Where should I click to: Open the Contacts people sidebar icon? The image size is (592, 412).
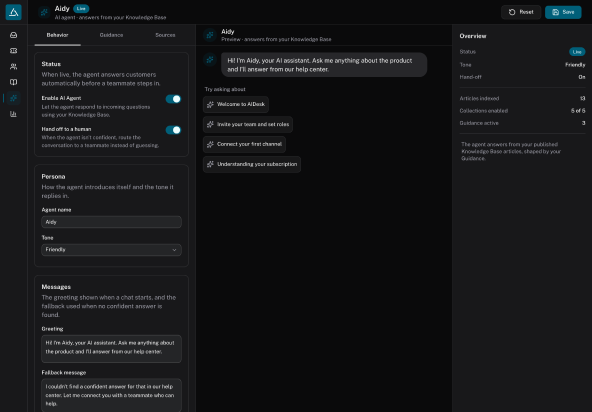14,66
